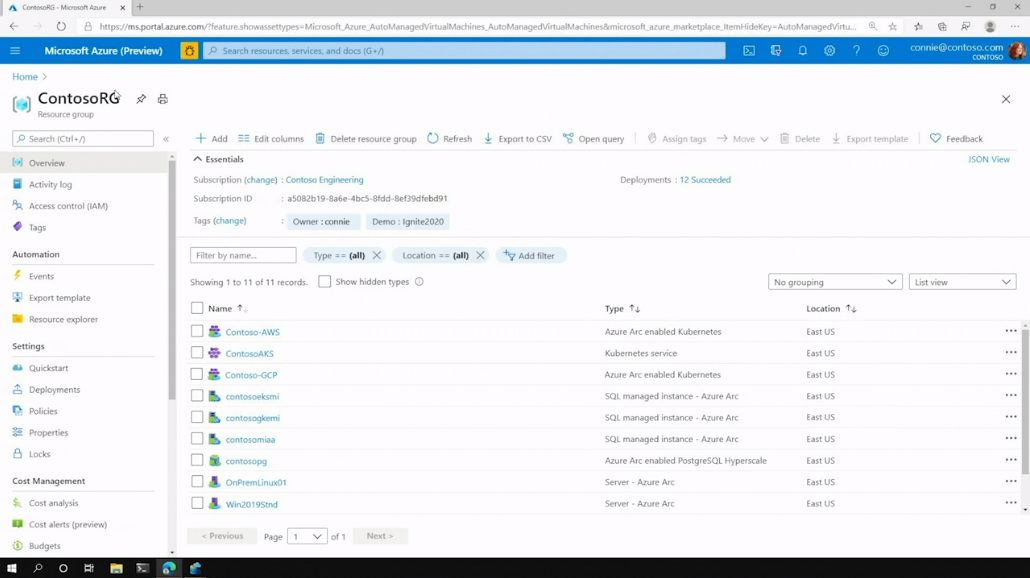
Task: Click the resource list vertical scrollbar
Action: click(1025, 400)
